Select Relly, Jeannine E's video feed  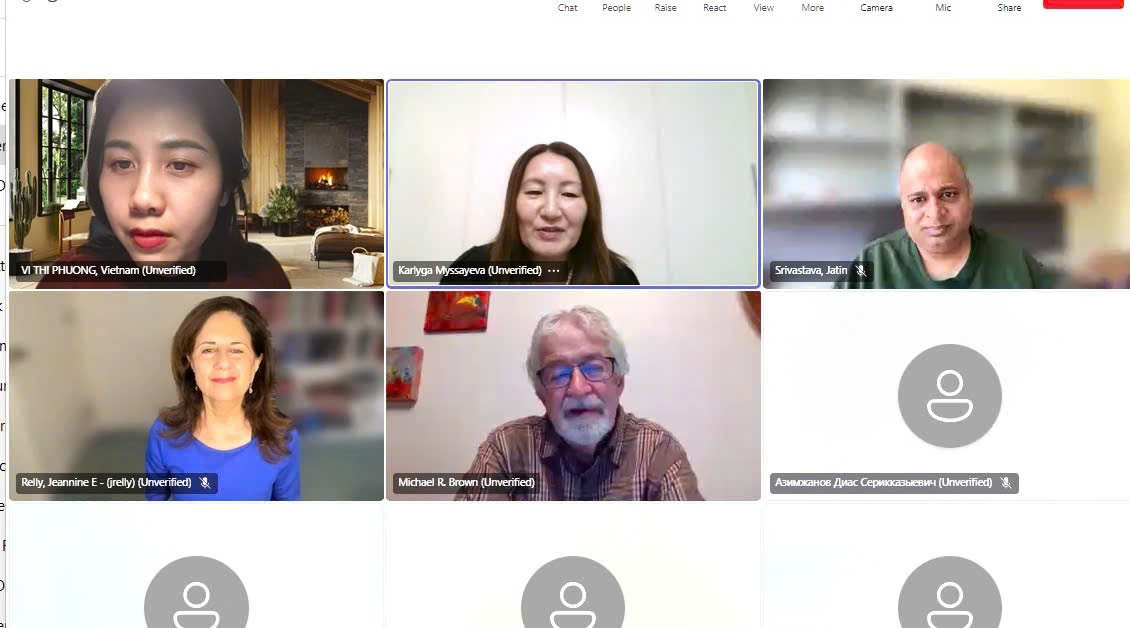196,396
